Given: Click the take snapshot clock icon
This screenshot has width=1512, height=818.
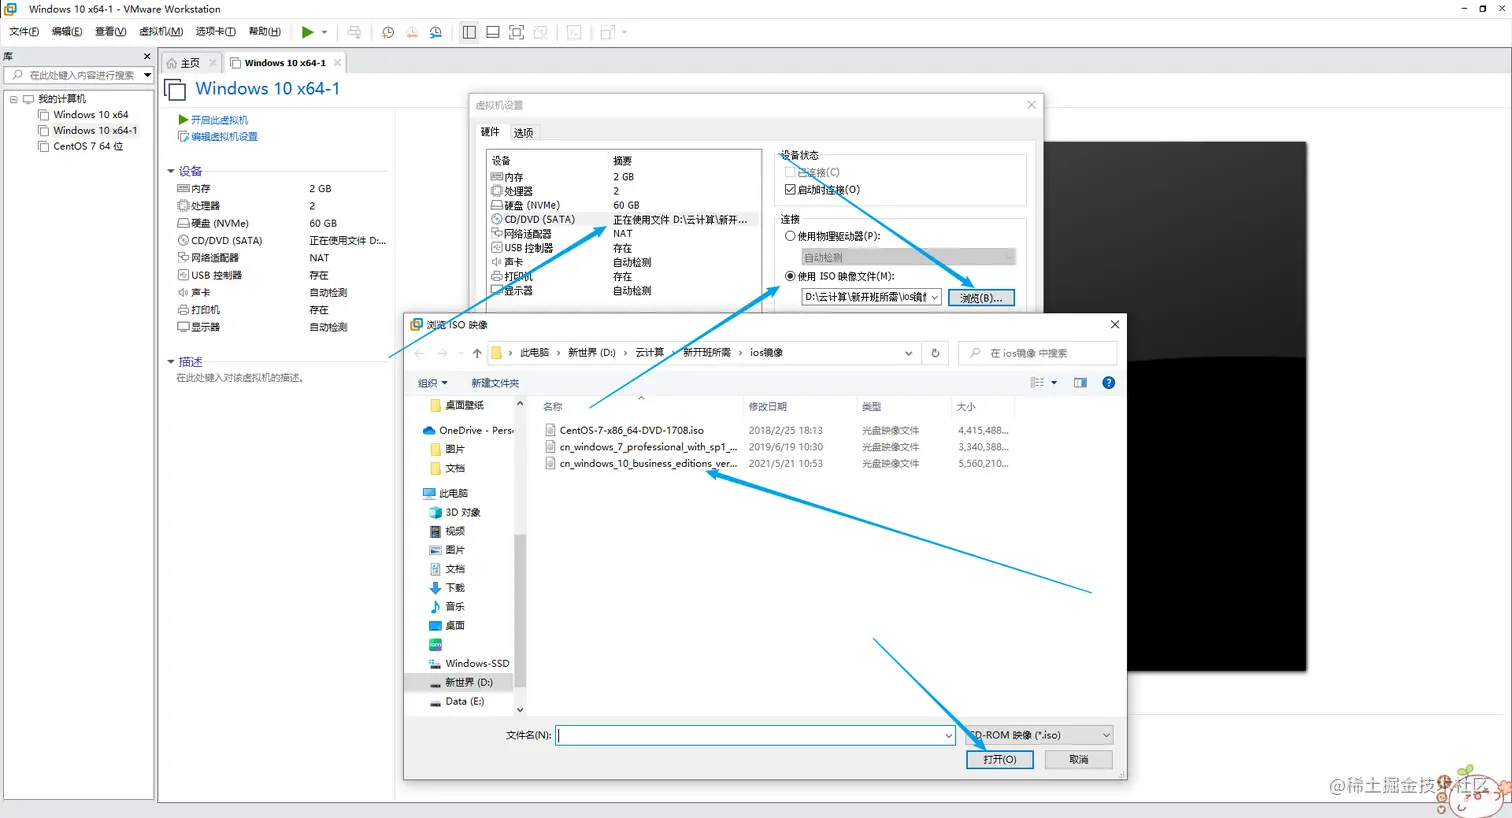Looking at the screenshot, I should coord(388,32).
